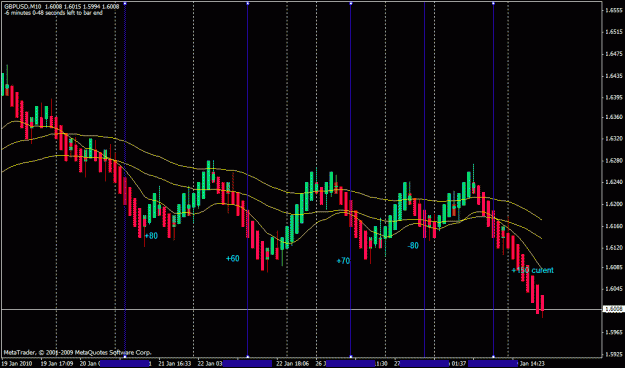Click the '19 Jan 17:09' time axis label

tap(56, 364)
